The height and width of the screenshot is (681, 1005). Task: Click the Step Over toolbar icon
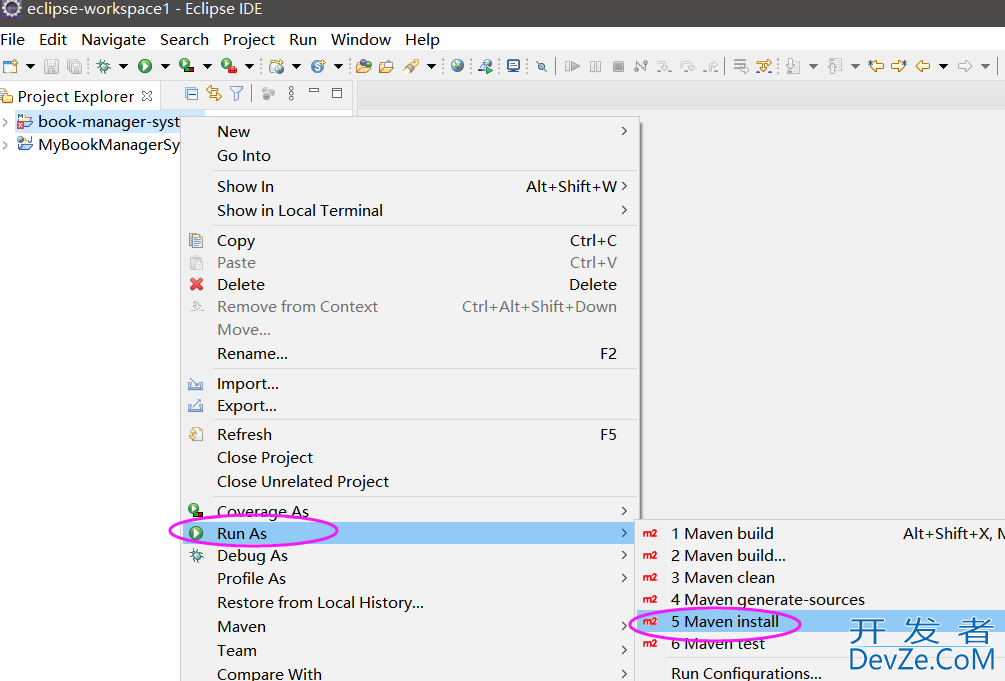point(687,66)
